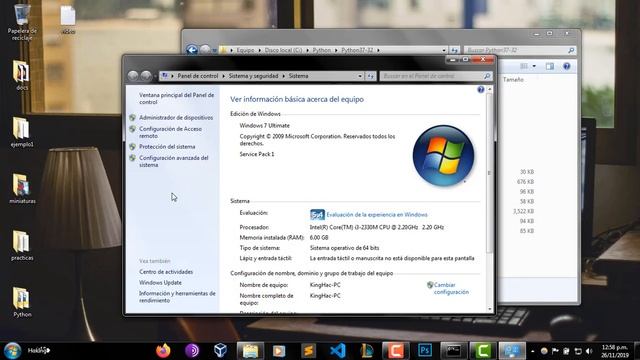Open the sailboat app taskbar icon
This screenshot has width=640, height=360.
(x=367, y=351)
